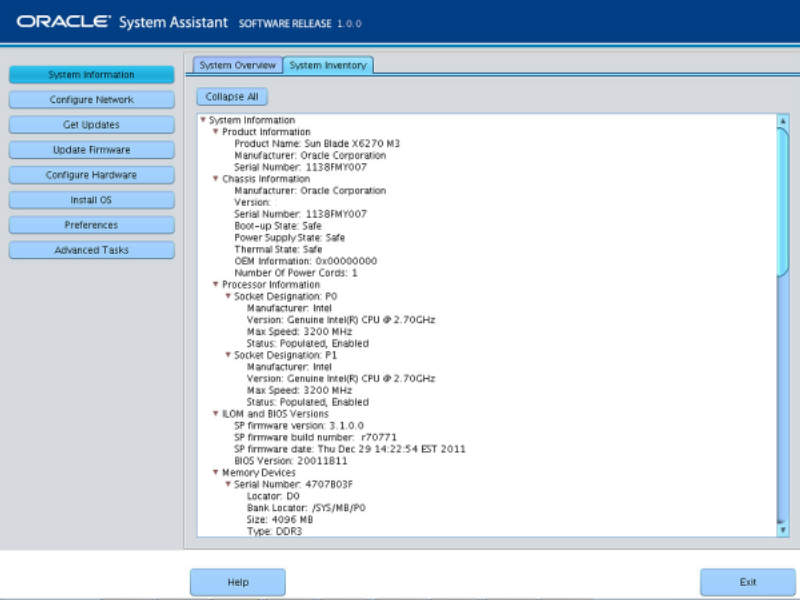The width and height of the screenshot is (800, 600).
Task: Click the Collapse All button
Action: 232,96
